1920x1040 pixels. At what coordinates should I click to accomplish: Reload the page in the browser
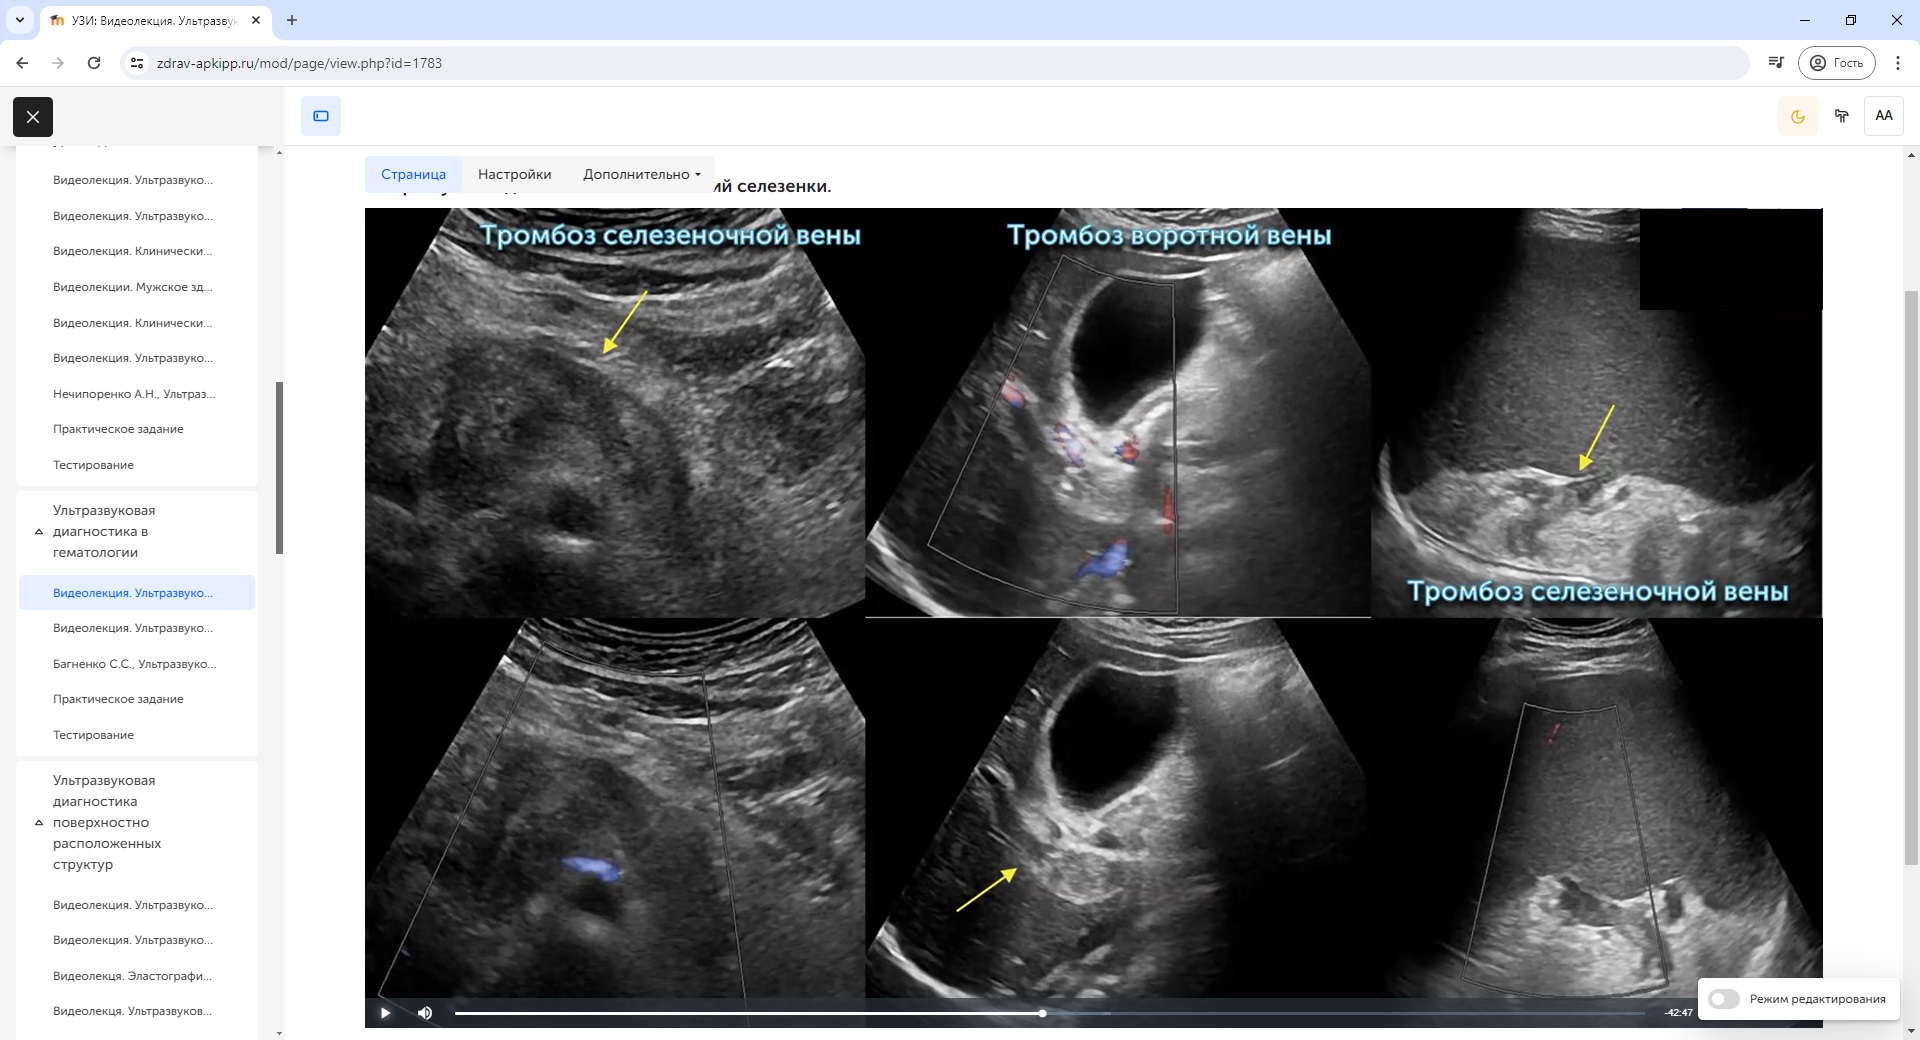point(94,63)
